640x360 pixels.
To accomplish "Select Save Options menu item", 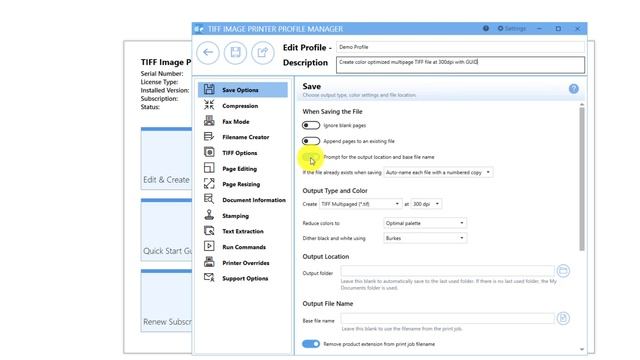I will click(x=243, y=90).
